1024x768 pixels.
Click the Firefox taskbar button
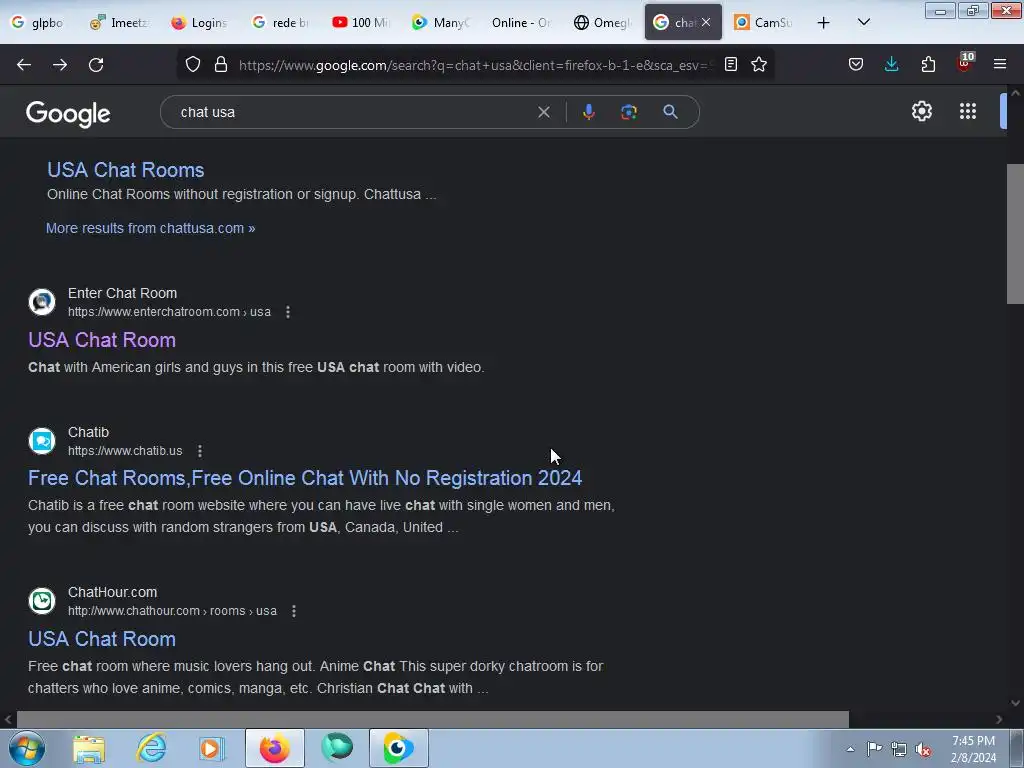coord(275,748)
